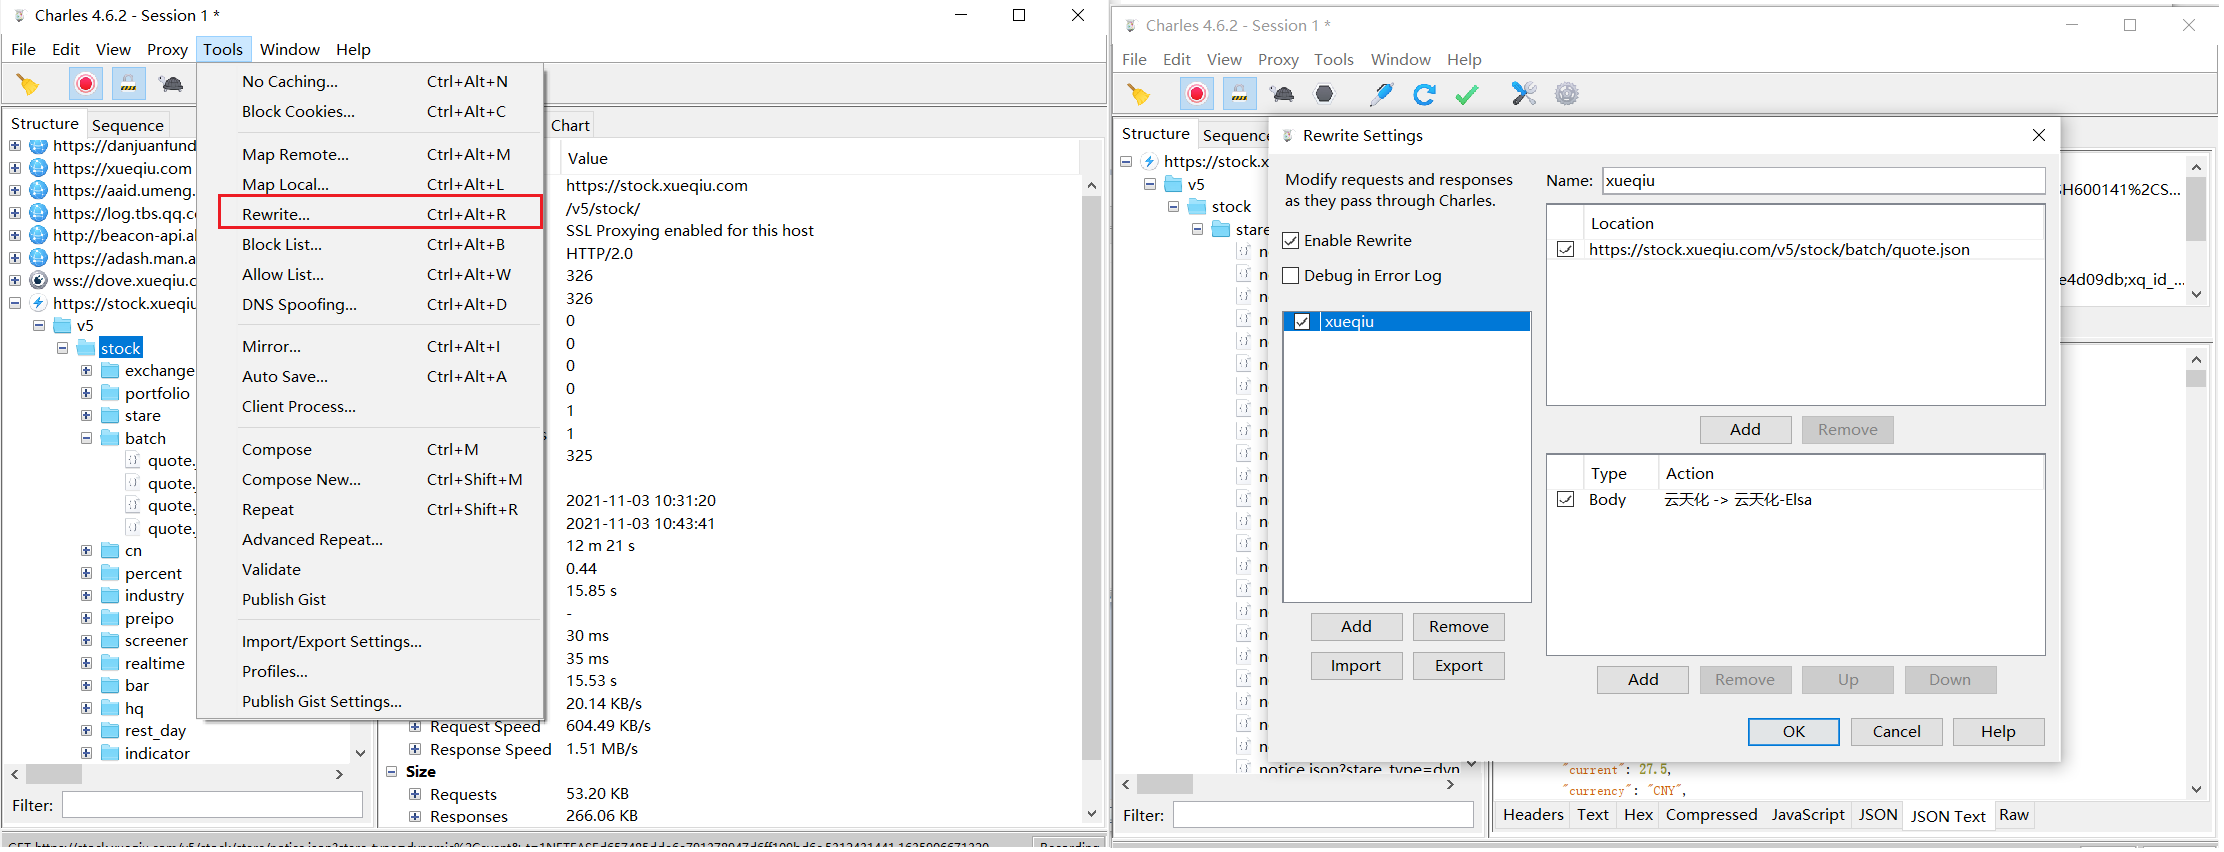Check the Debug in Error Log checkbox

[x=1291, y=276]
